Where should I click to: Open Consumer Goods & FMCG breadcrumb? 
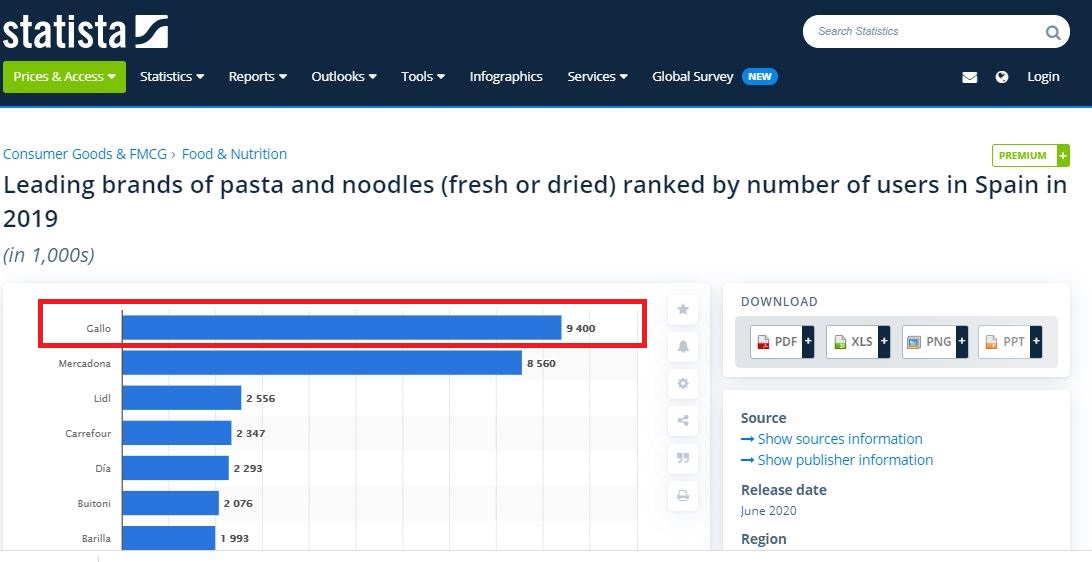(85, 154)
